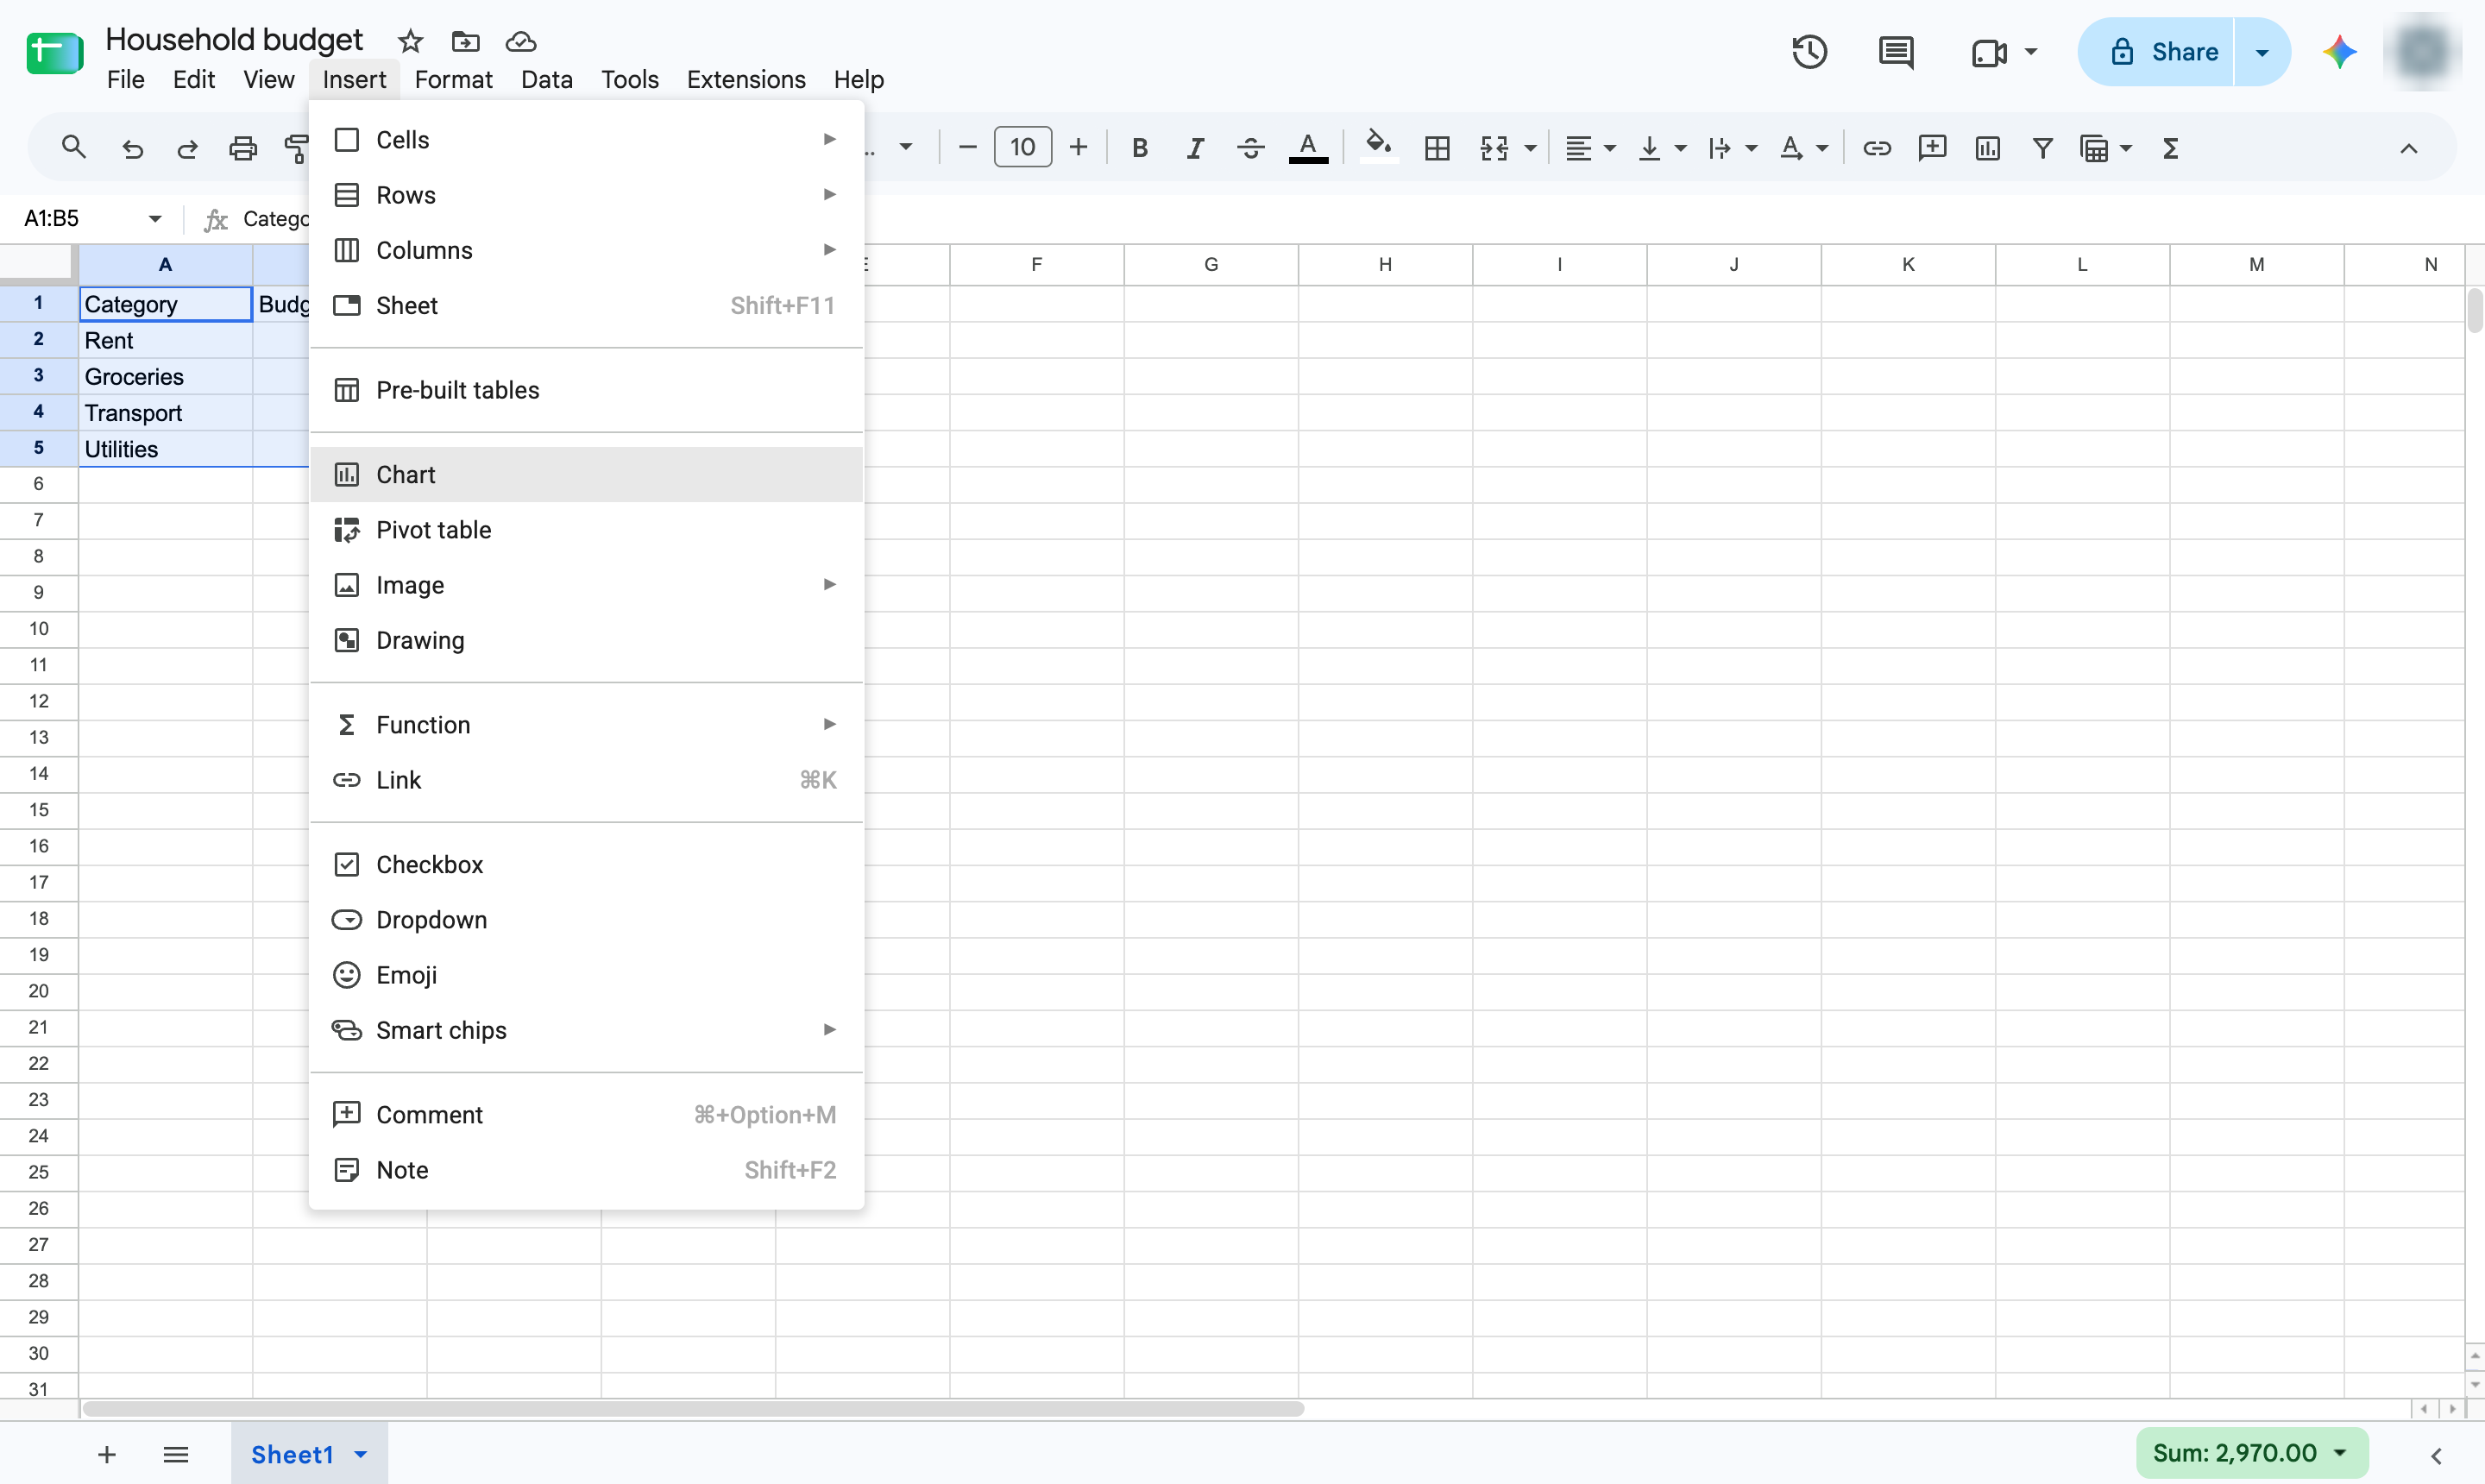Toggle italic formatting
The width and height of the screenshot is (2485, 1484).
click(1195, 148)
